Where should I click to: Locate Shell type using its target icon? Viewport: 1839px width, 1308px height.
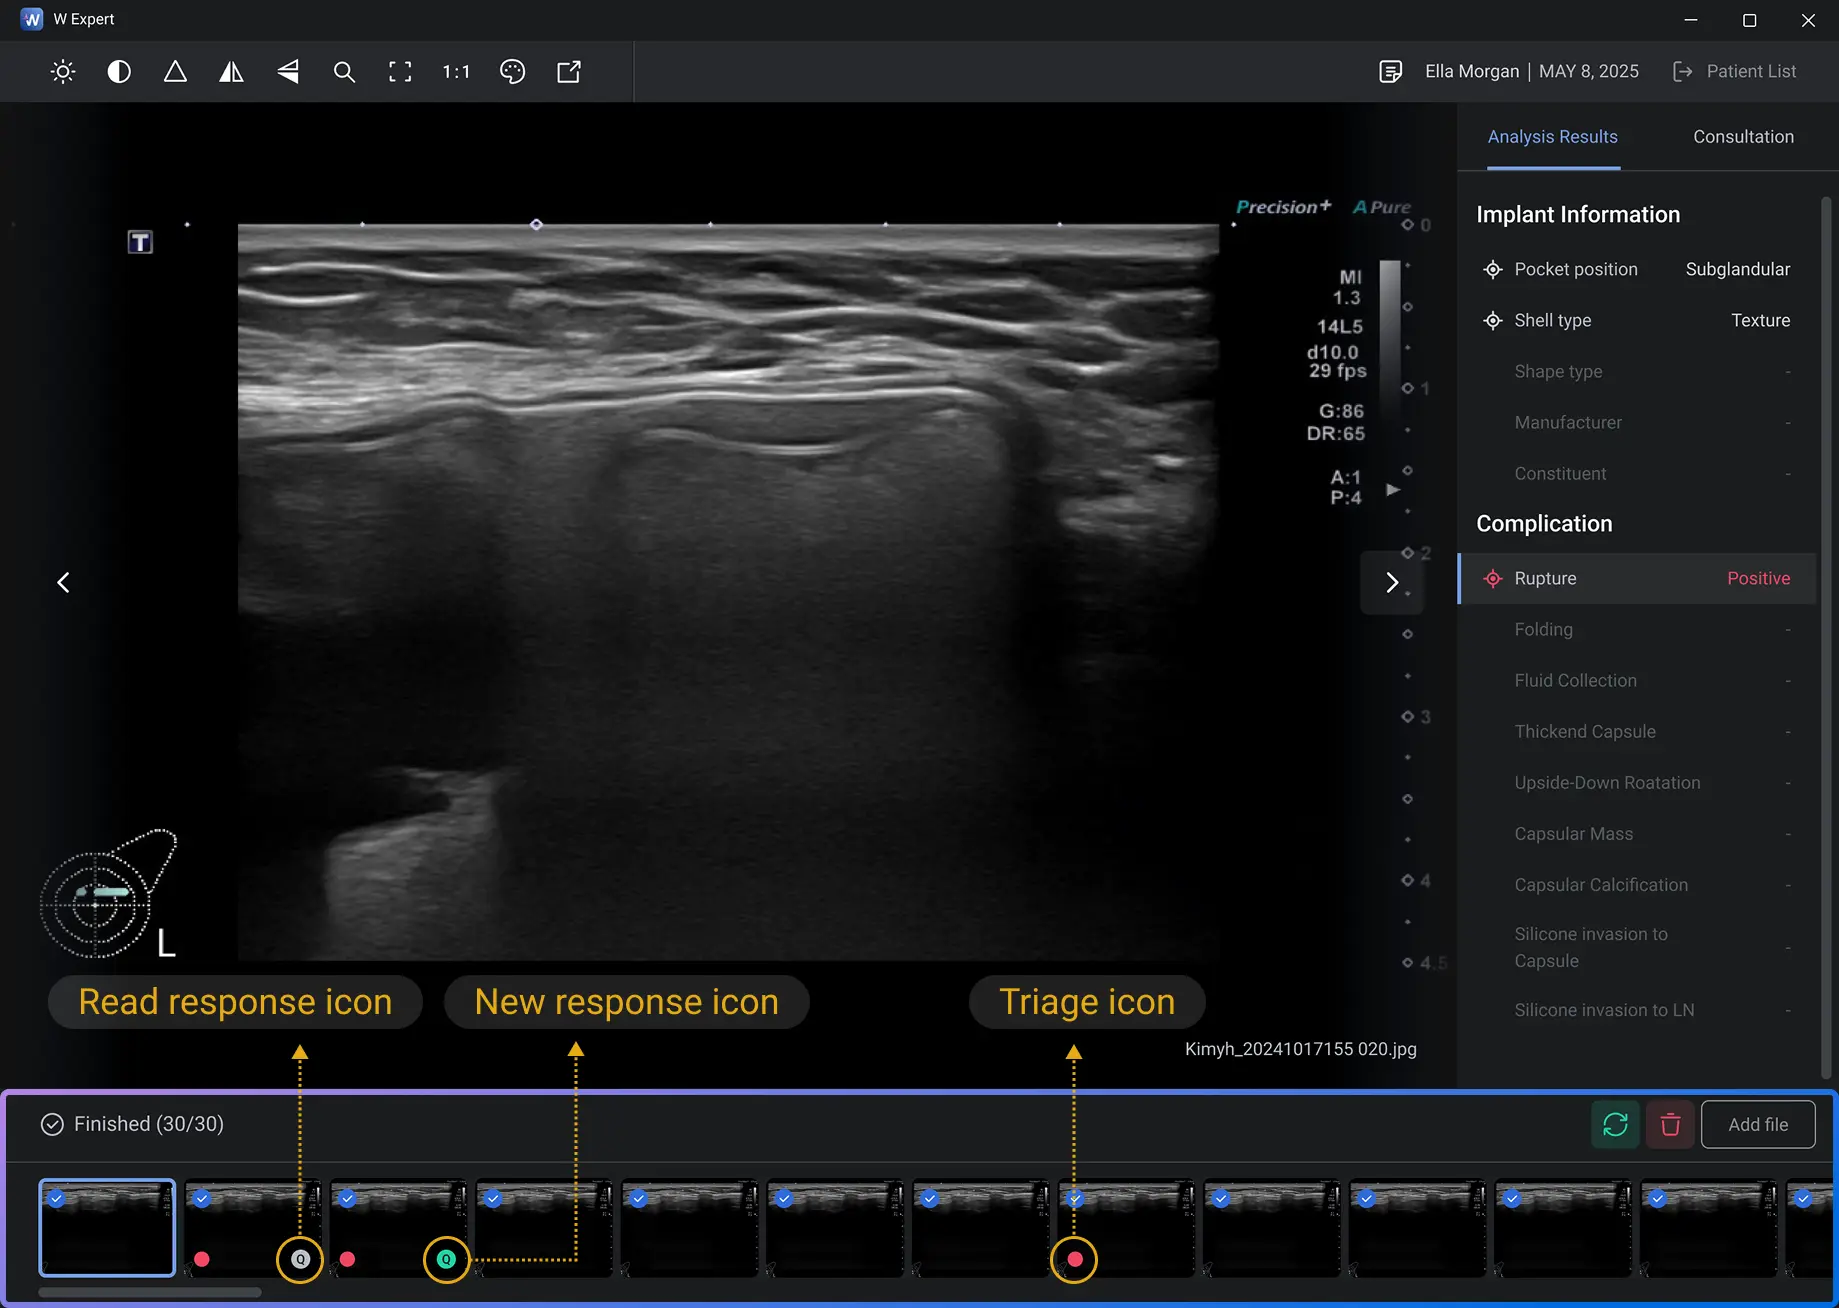coord(1493,320)
